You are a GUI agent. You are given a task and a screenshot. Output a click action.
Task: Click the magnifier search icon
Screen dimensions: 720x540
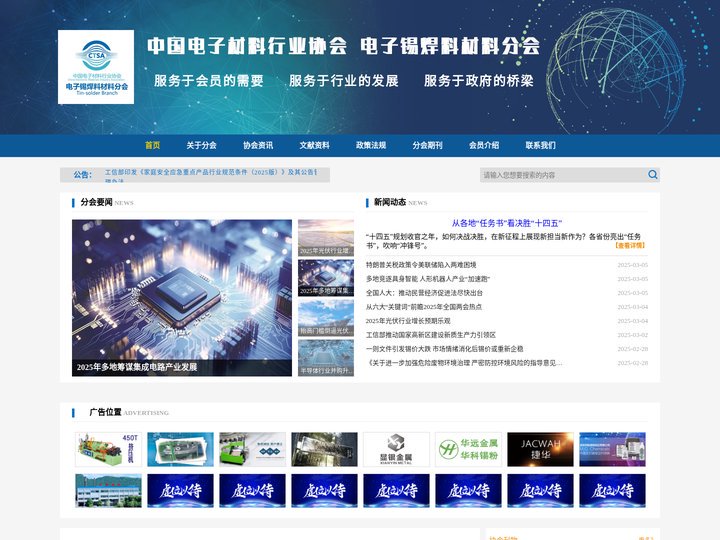(652, 174)
